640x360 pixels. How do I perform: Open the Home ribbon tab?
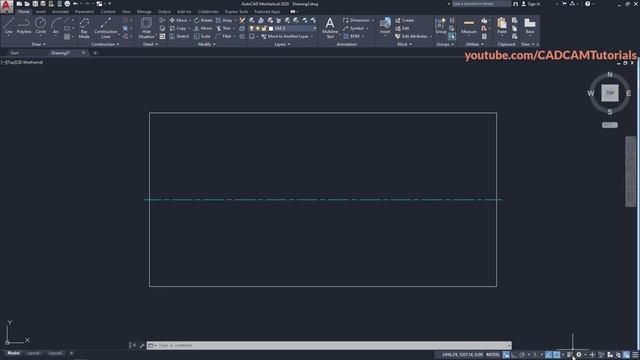pos(24,12)
